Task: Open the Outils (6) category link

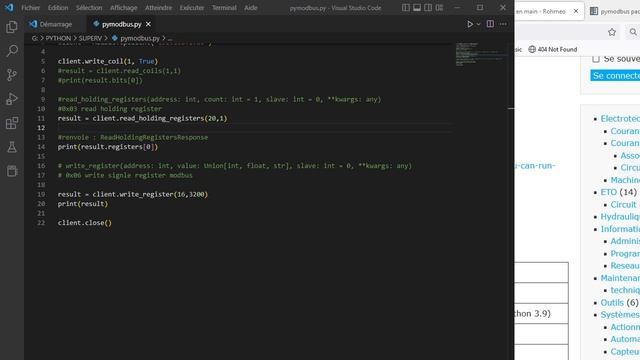Action: pyautogui.click(x=612, y=302)
